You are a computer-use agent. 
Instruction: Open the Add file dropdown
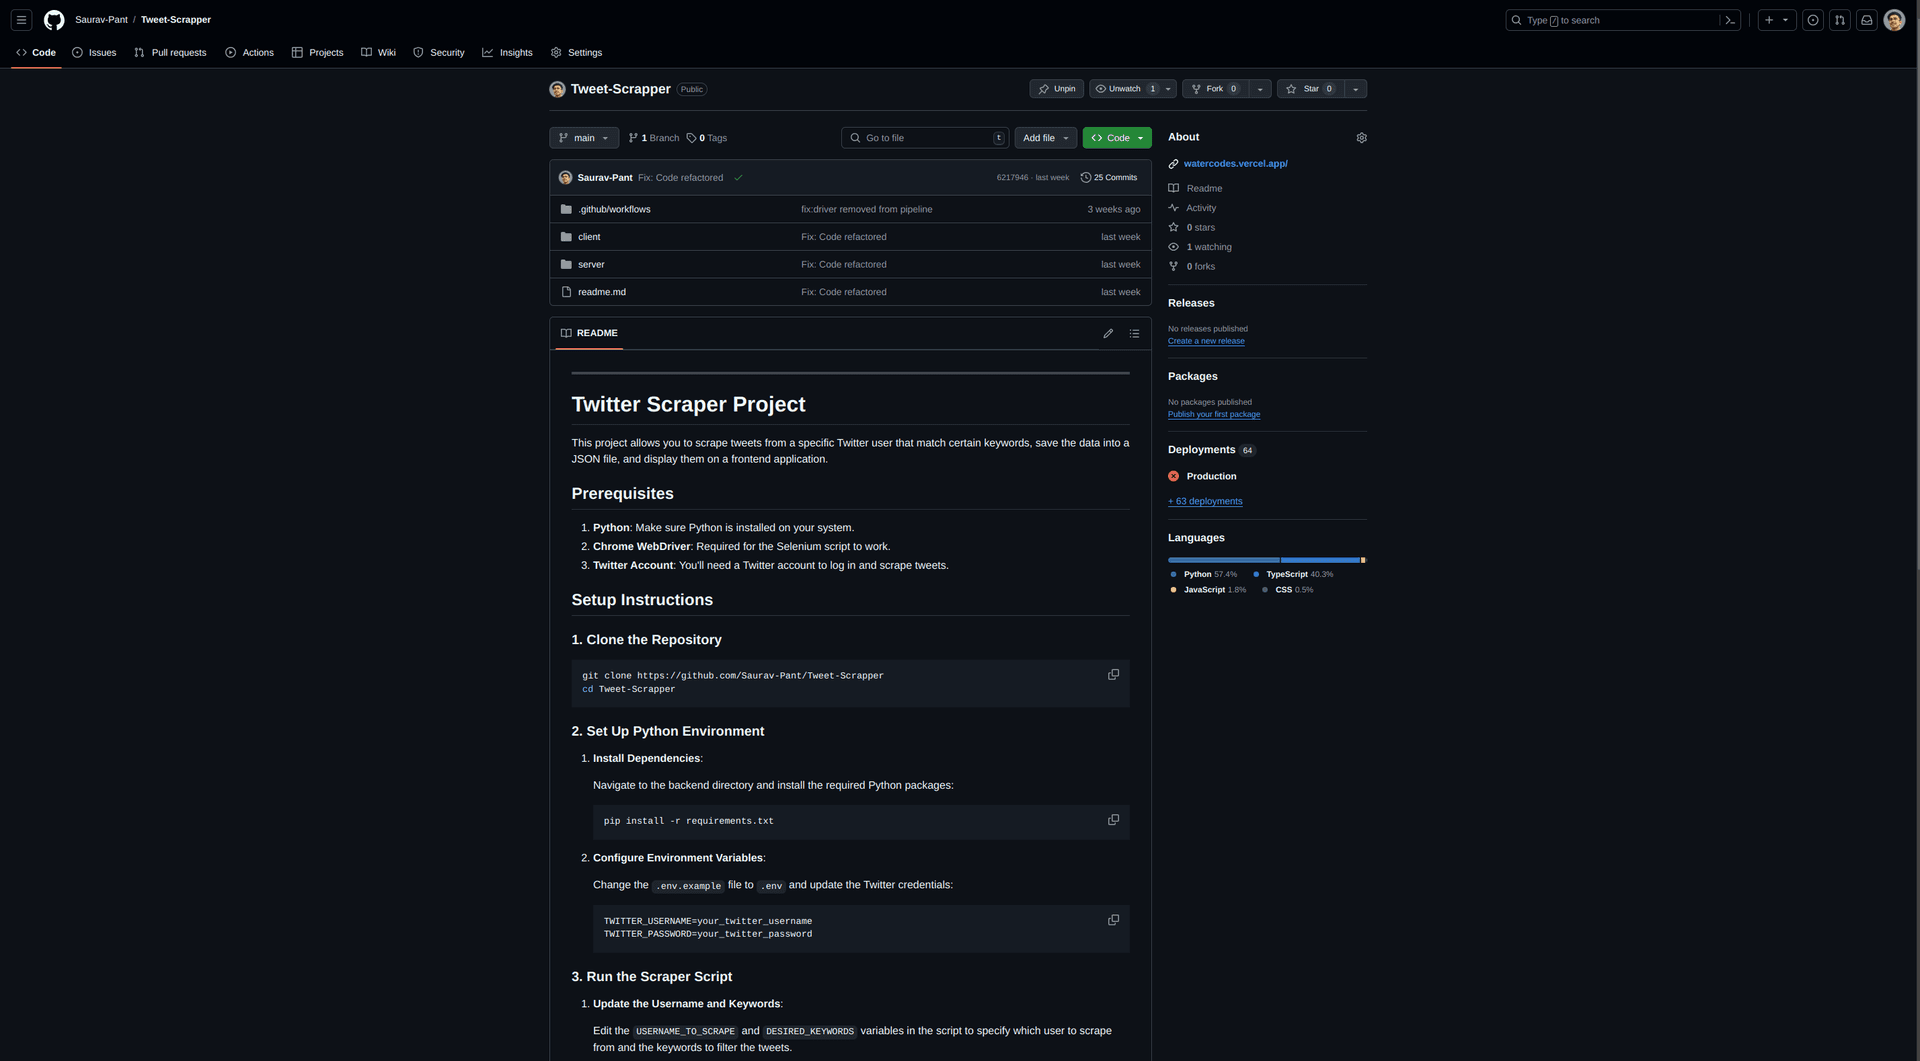coord(1046,138)
